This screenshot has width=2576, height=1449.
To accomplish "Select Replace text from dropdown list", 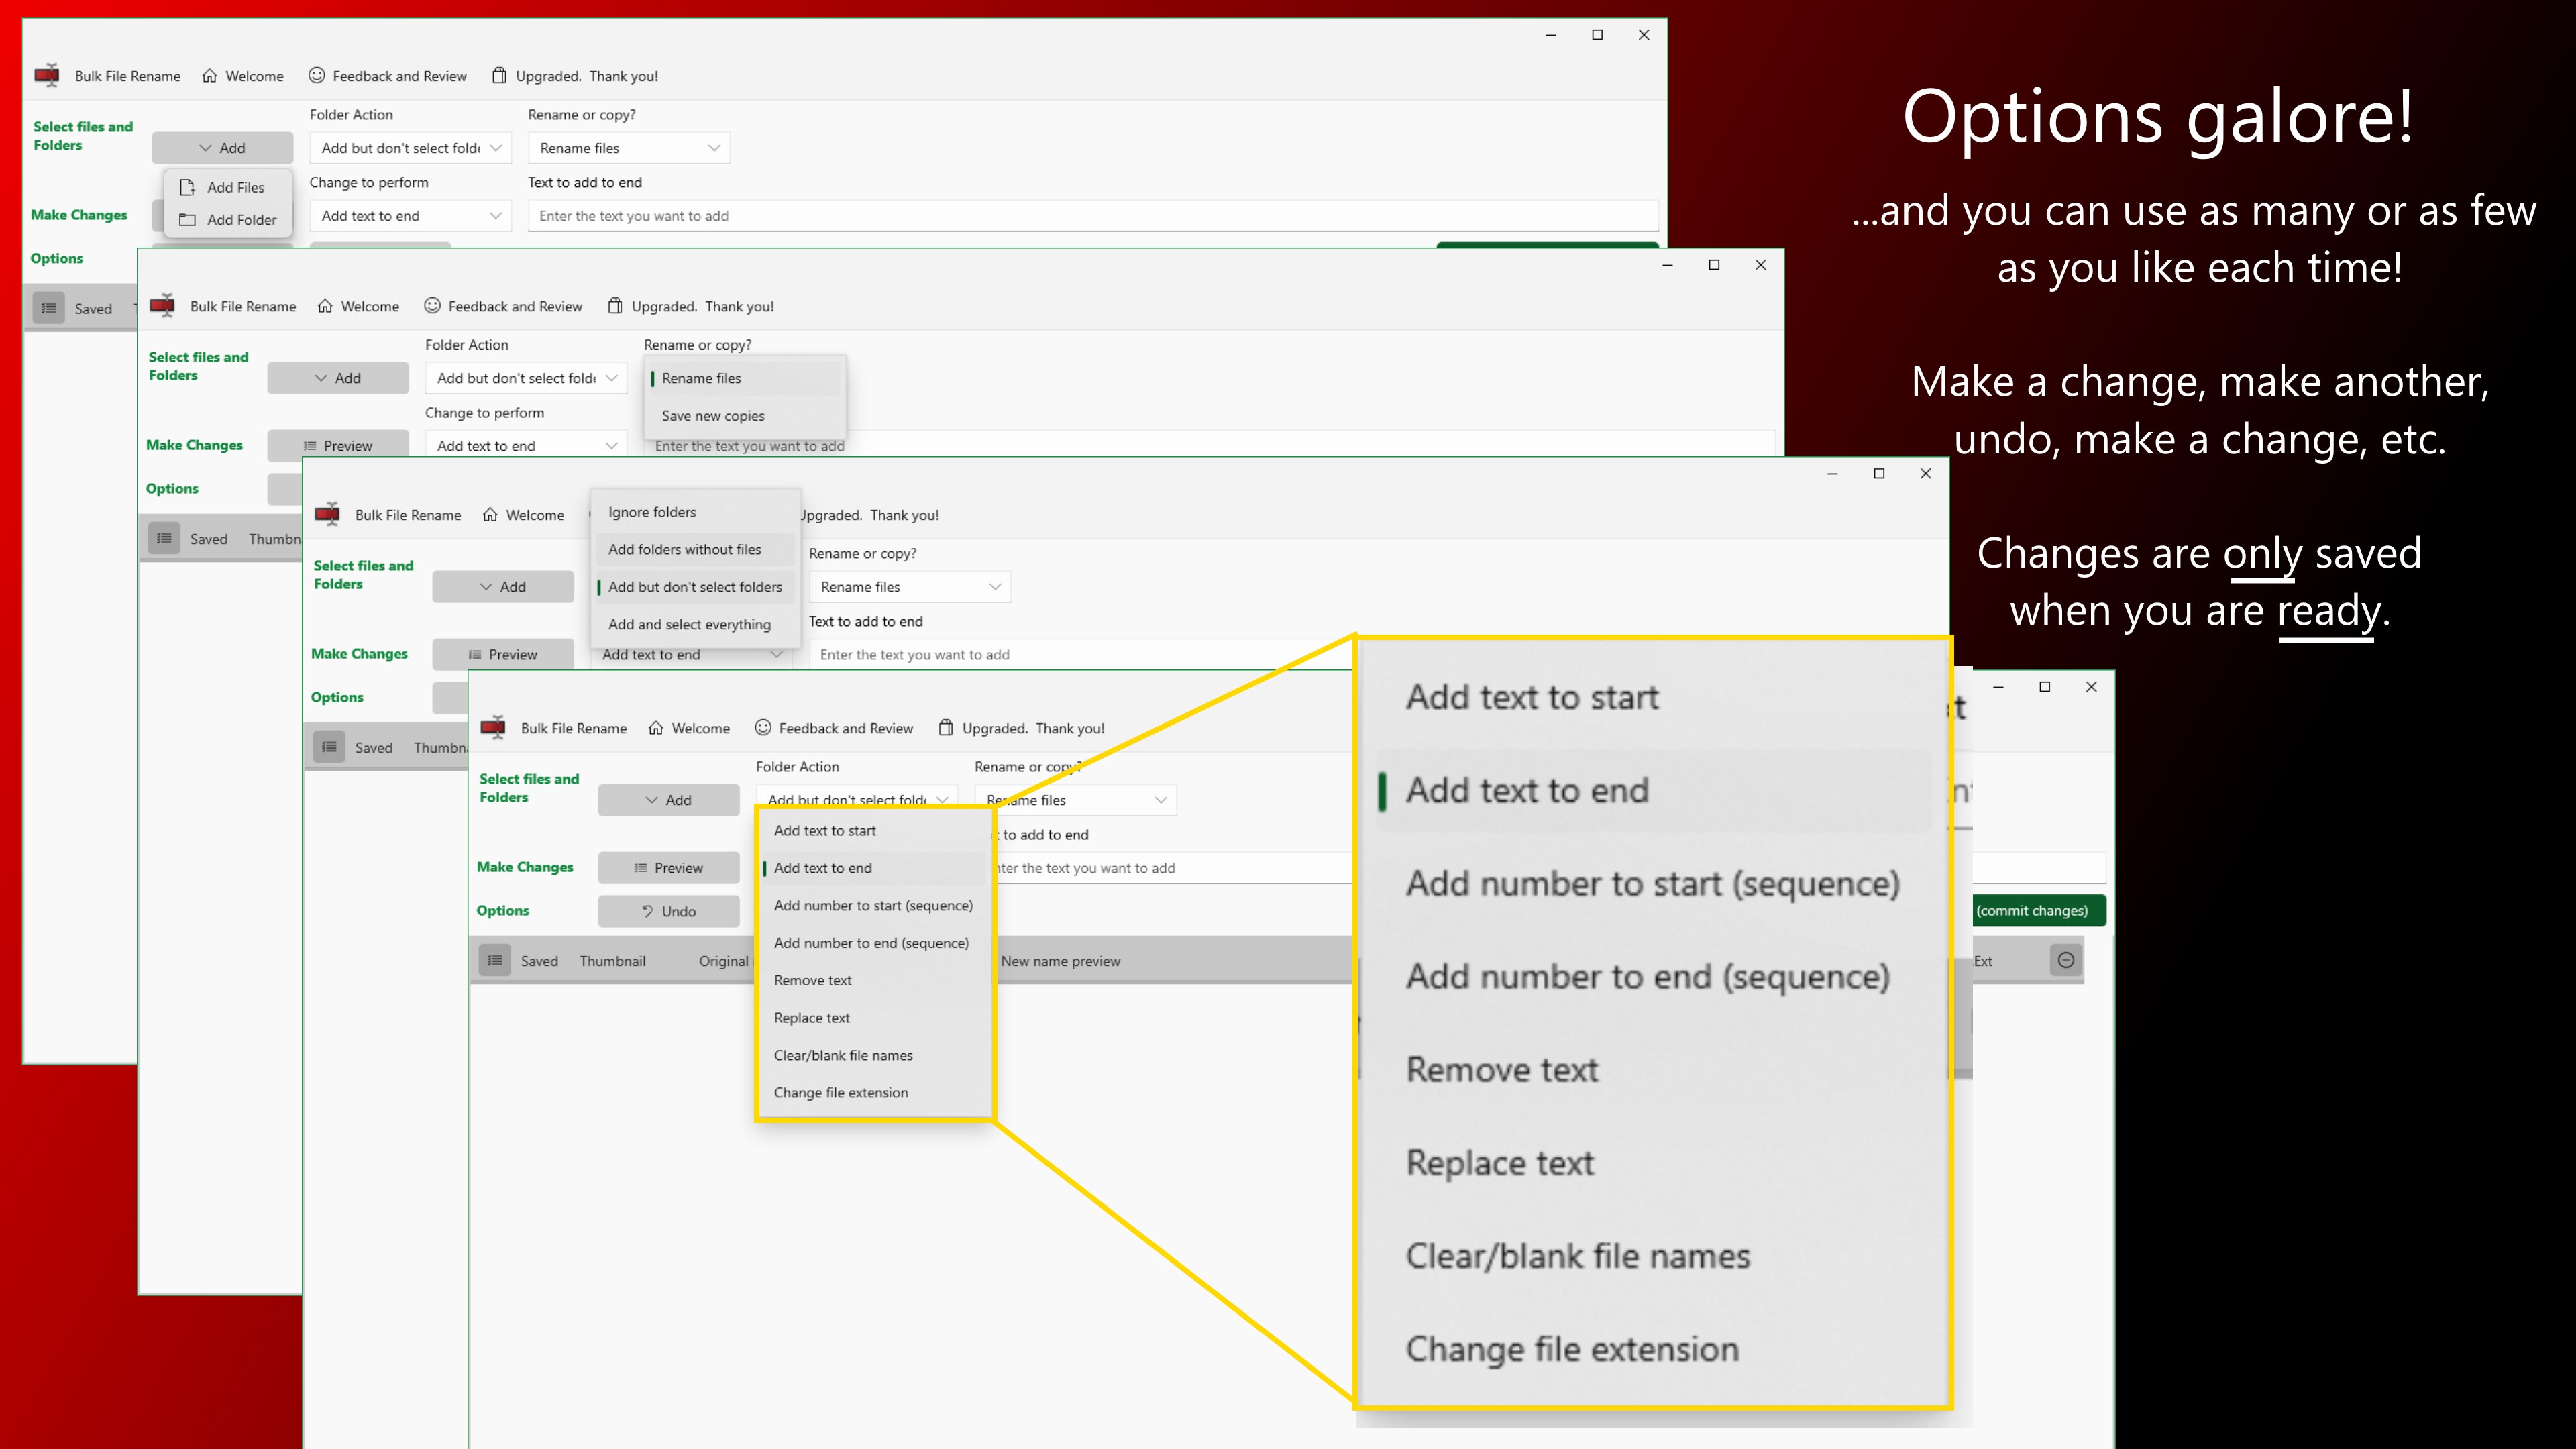I will (811, 1018).
